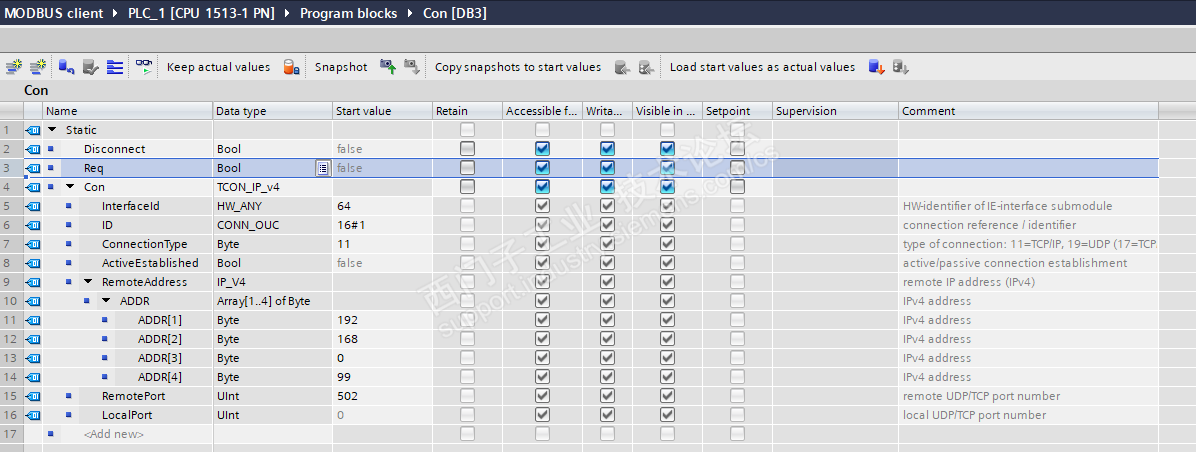Click Con [DB3] breadcrumb item
Image resolution: width=1196 pixels, height=452 pixels.
455,14
